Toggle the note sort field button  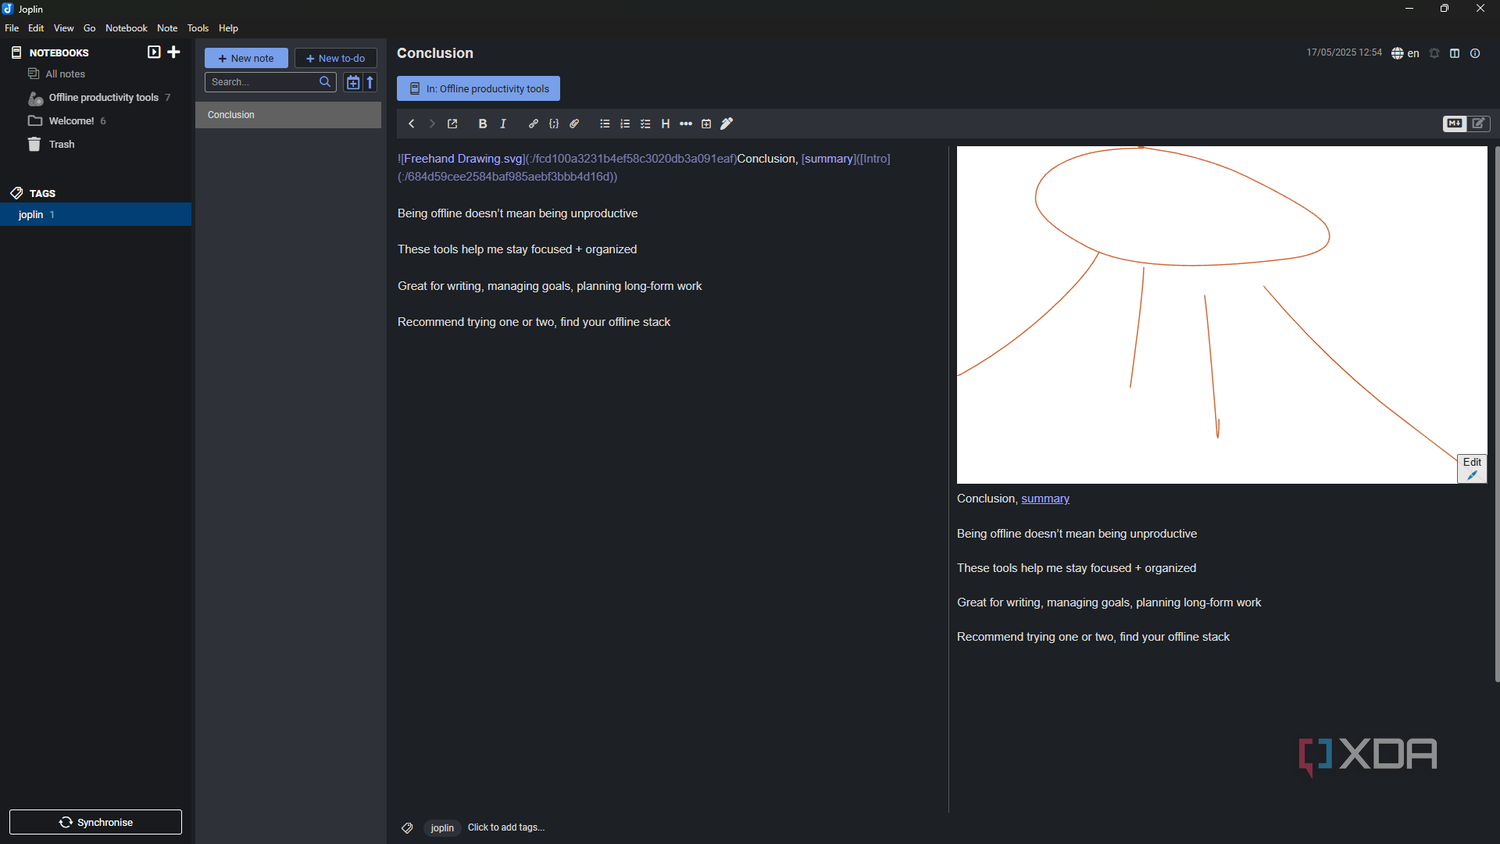pos(353,83)
